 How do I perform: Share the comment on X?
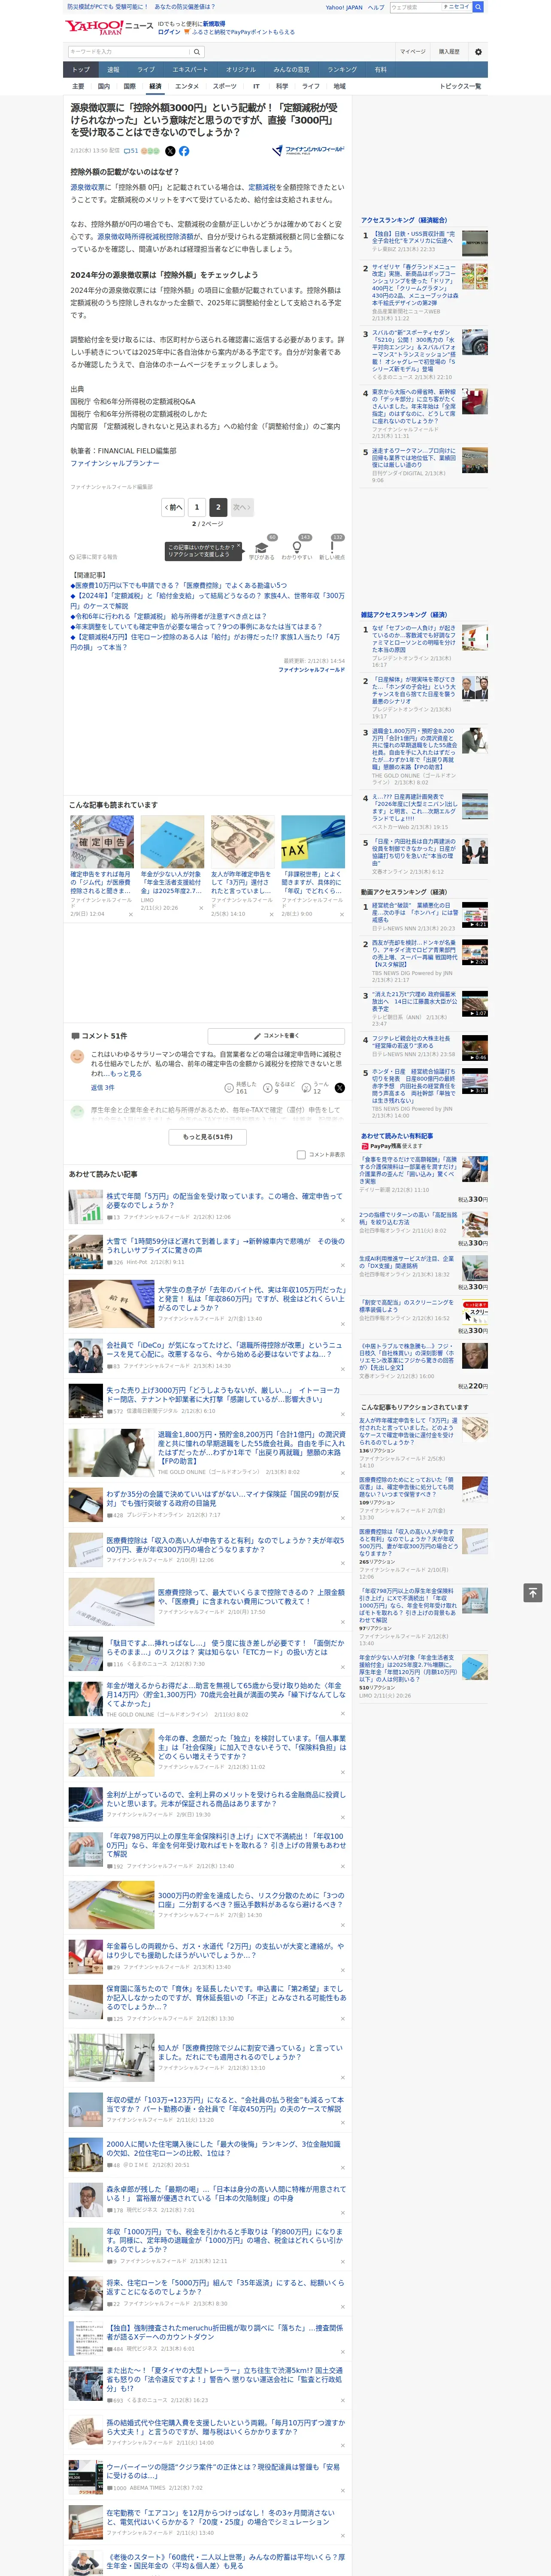339,1087
